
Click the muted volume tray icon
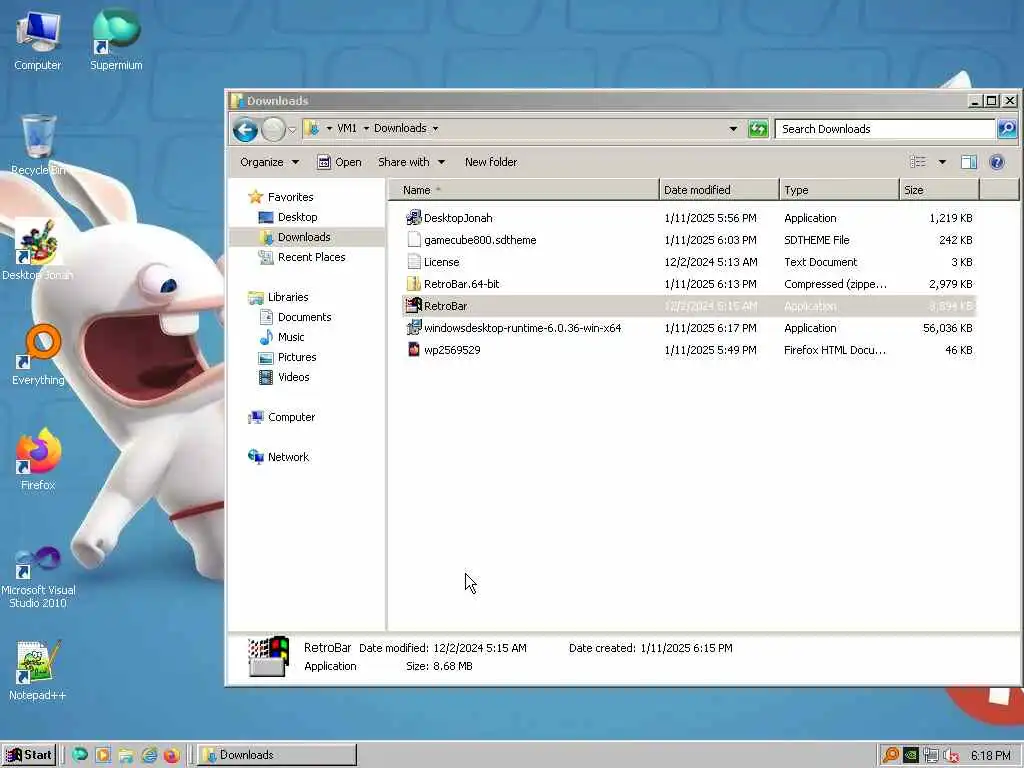[952, 756]
